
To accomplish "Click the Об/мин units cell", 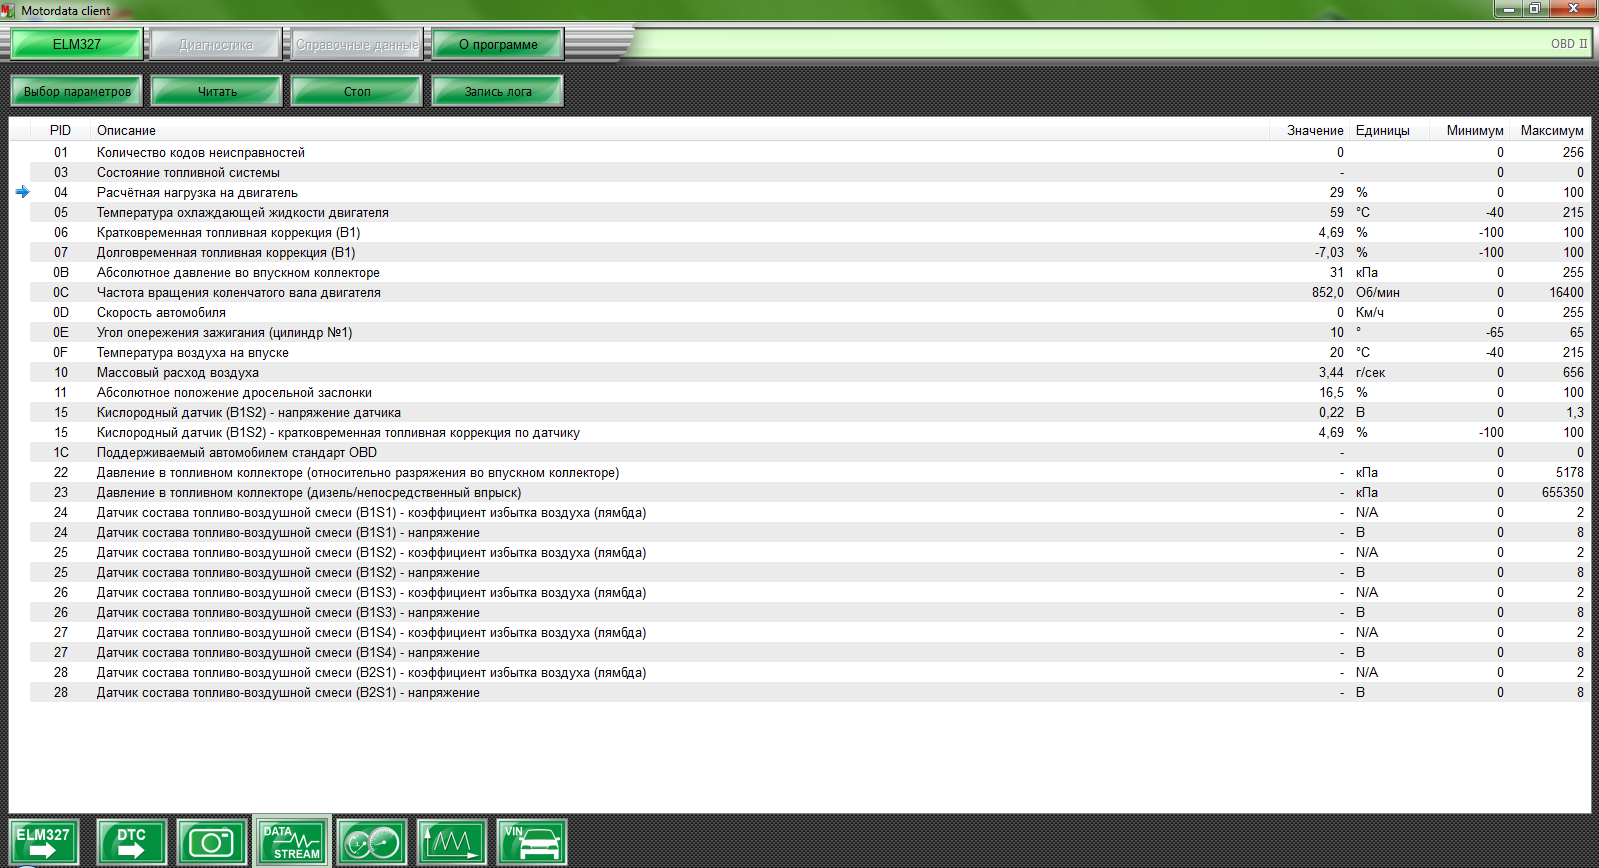I will [x=1377, y=292].
